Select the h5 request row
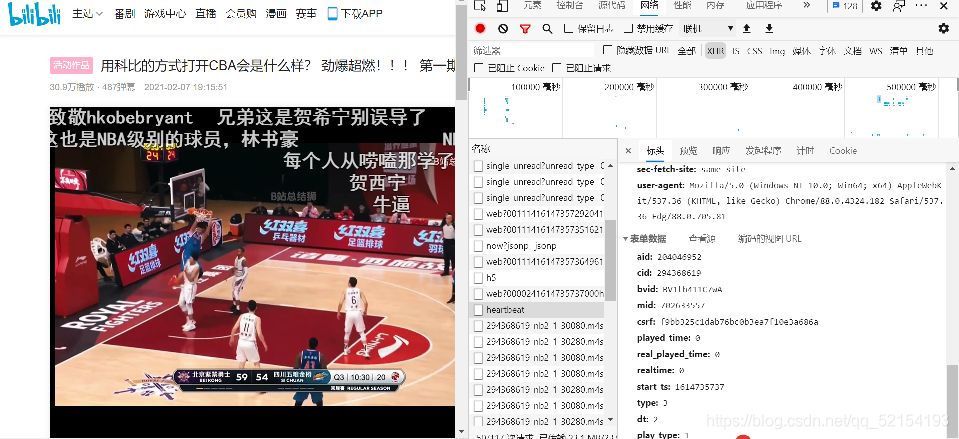The image size is (959, 439). tap(537, 278)
